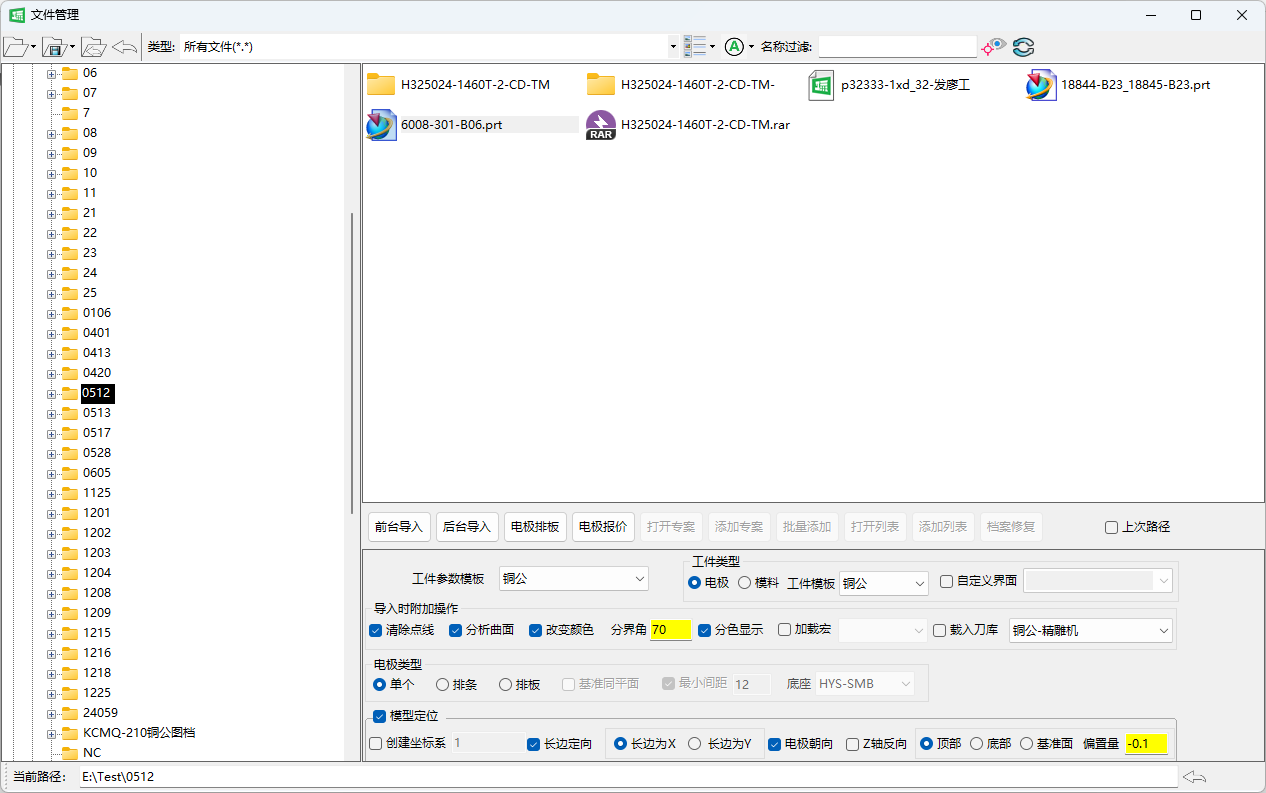
Task: Enable 创建坐标系 checkbox
Action: [375, 744]
